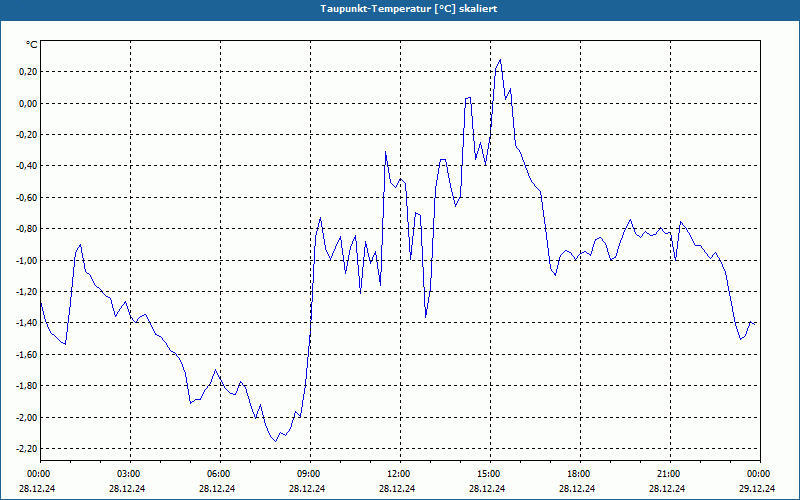Click the chart title 'Taupunkt-Temperatur [°C] skaliert'
The image size is (800, 500).
[409, 9]
